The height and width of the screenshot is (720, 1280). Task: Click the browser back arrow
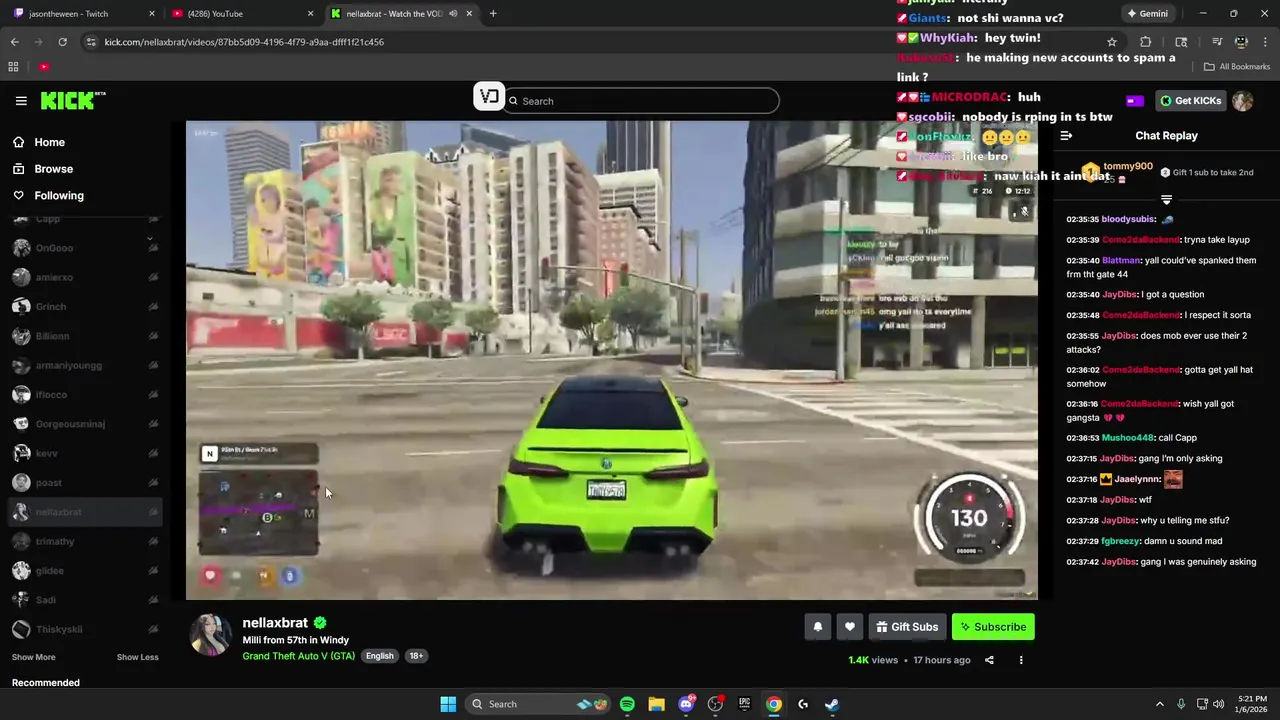14,42
